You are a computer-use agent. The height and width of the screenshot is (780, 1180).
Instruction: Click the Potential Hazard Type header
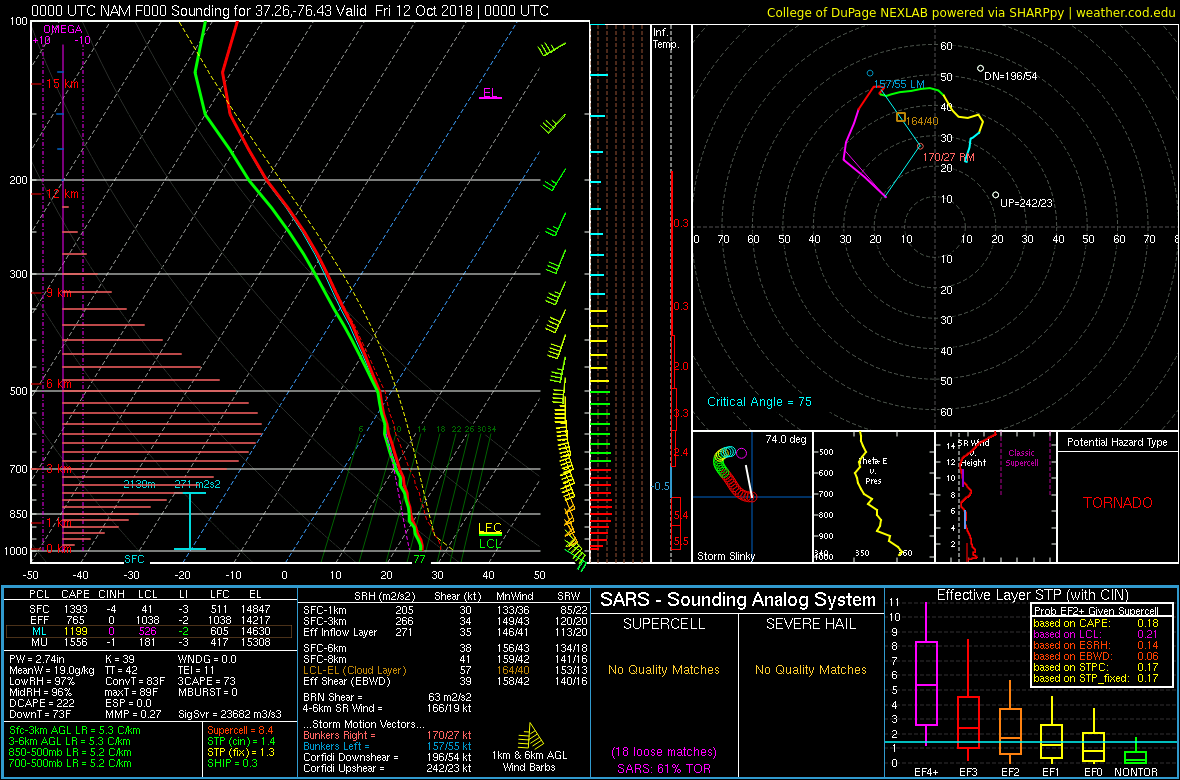click(x=1118, y=443)
